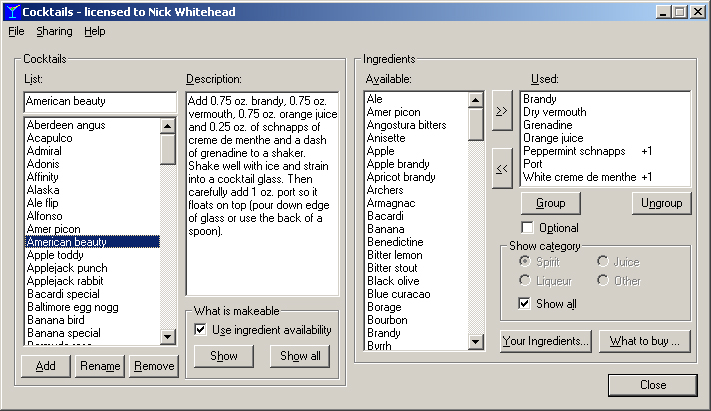This screenshot has width=711, height=411.
Task: Click cocktail list scrollbar up arrow
Action: pos(168,126)
